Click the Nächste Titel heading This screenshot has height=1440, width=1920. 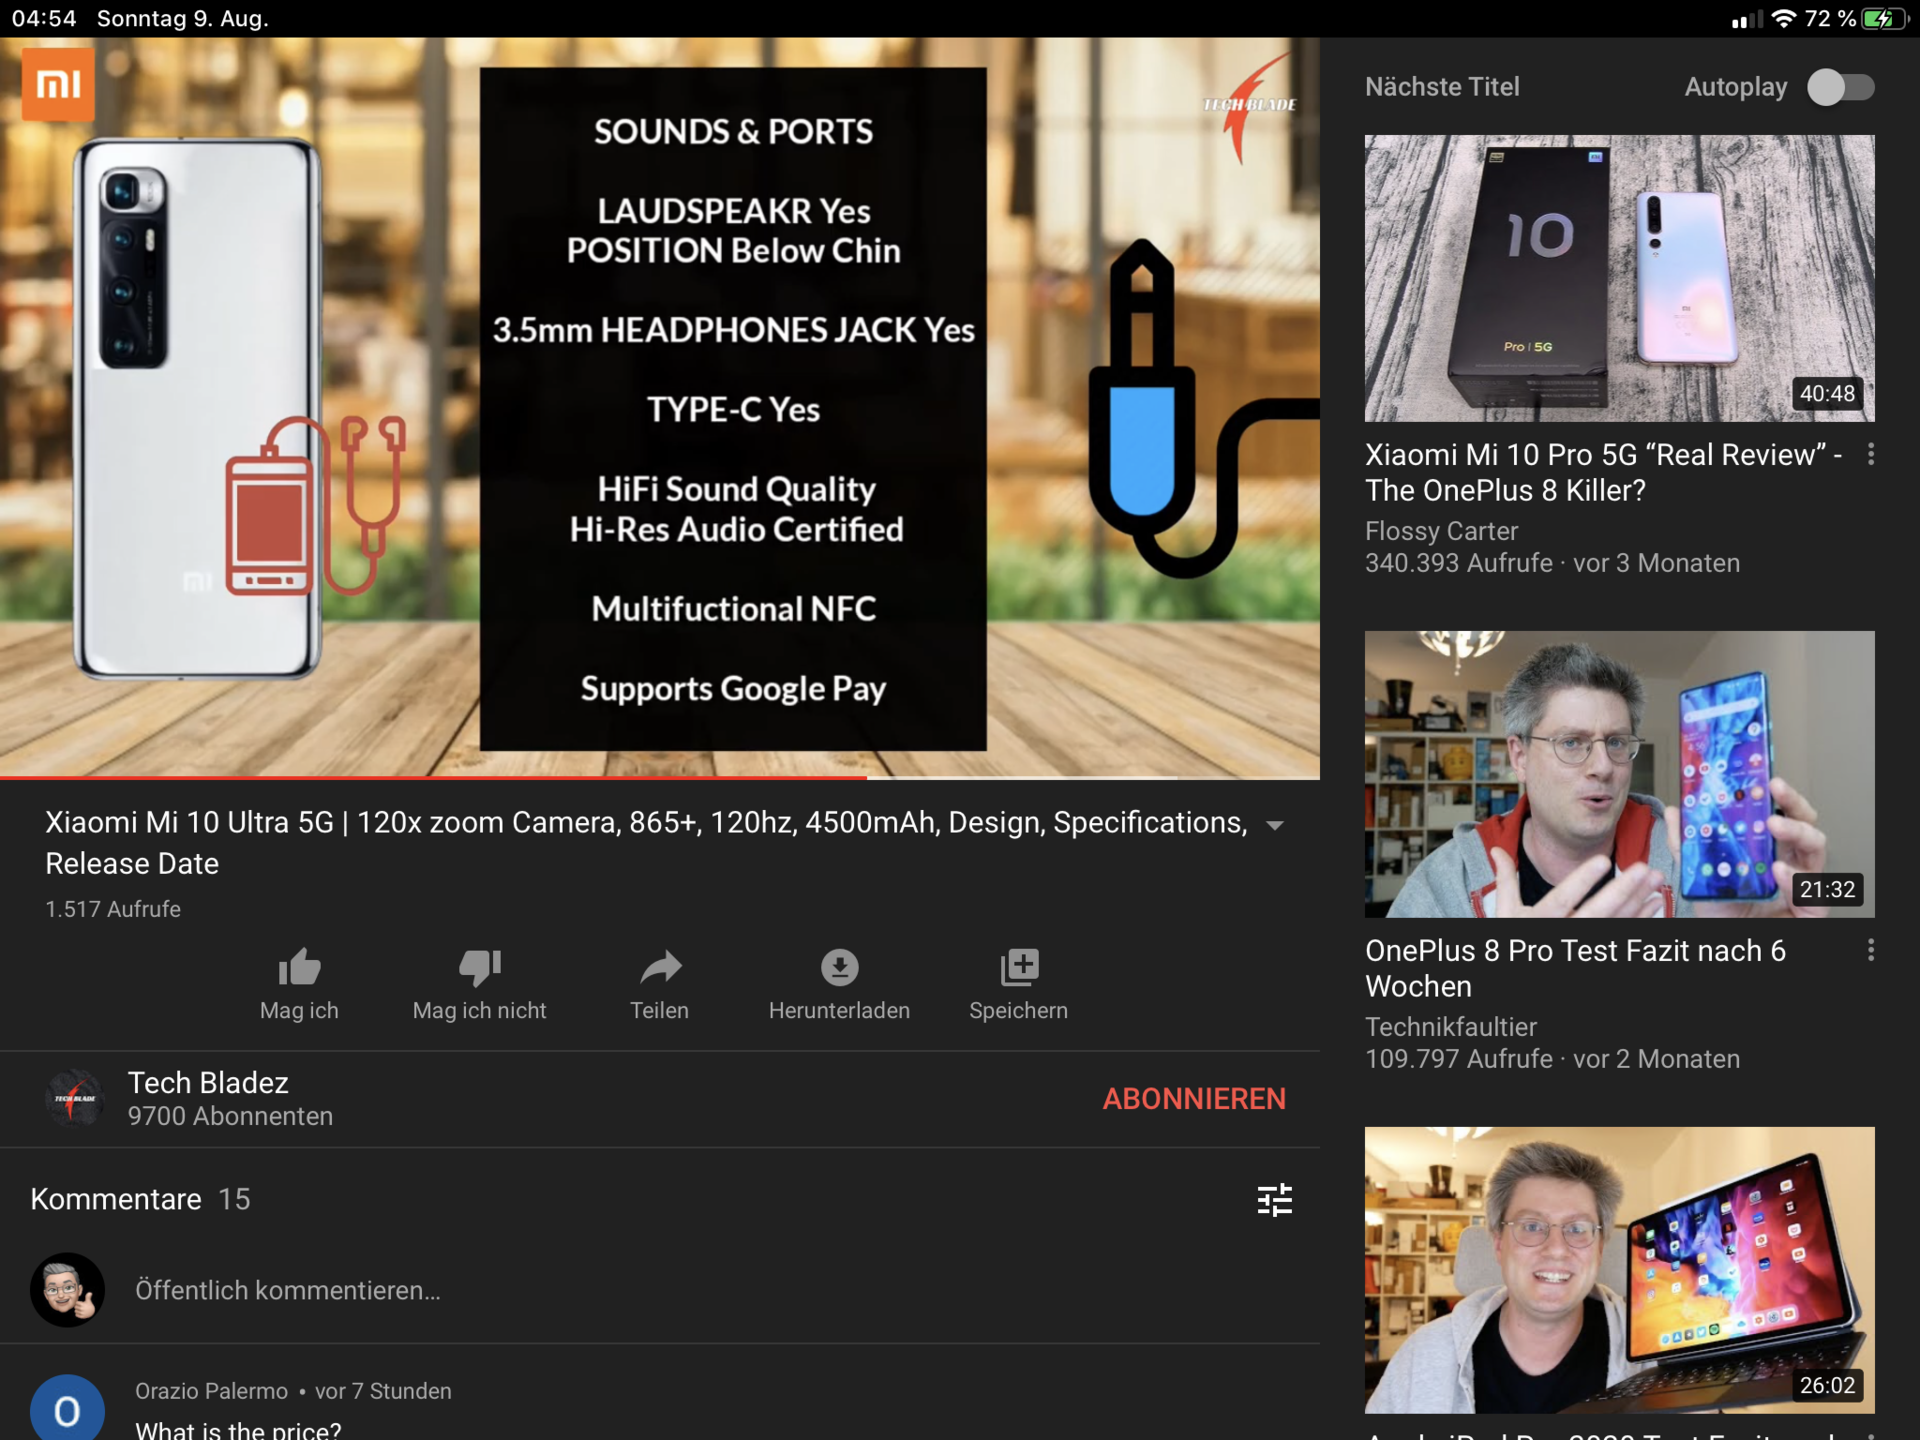pyautogui.click(x=1442, y=87)
